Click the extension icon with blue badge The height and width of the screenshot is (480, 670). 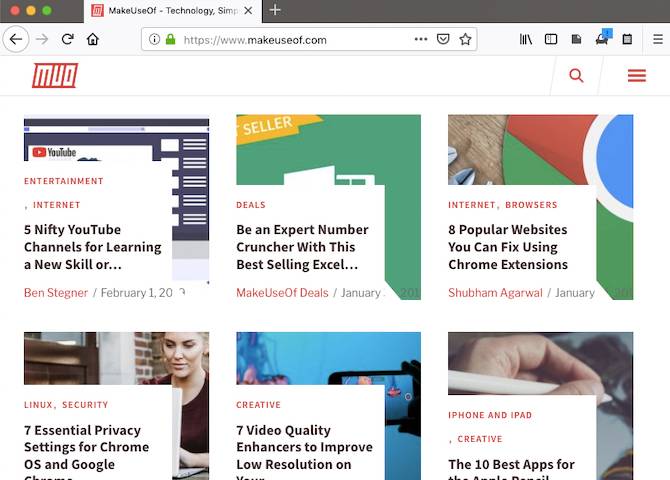[x=603, y=38]
